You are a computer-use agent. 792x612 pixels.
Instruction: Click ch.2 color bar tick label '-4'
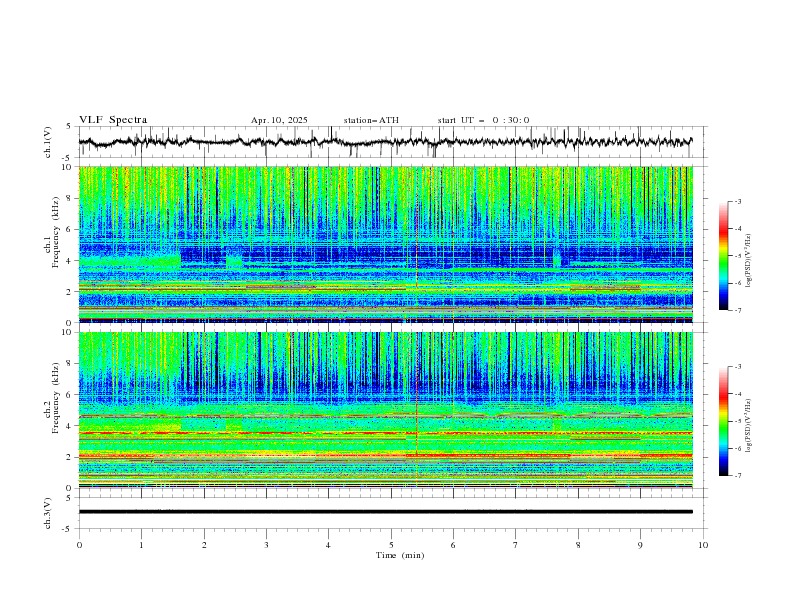[737, 394]
